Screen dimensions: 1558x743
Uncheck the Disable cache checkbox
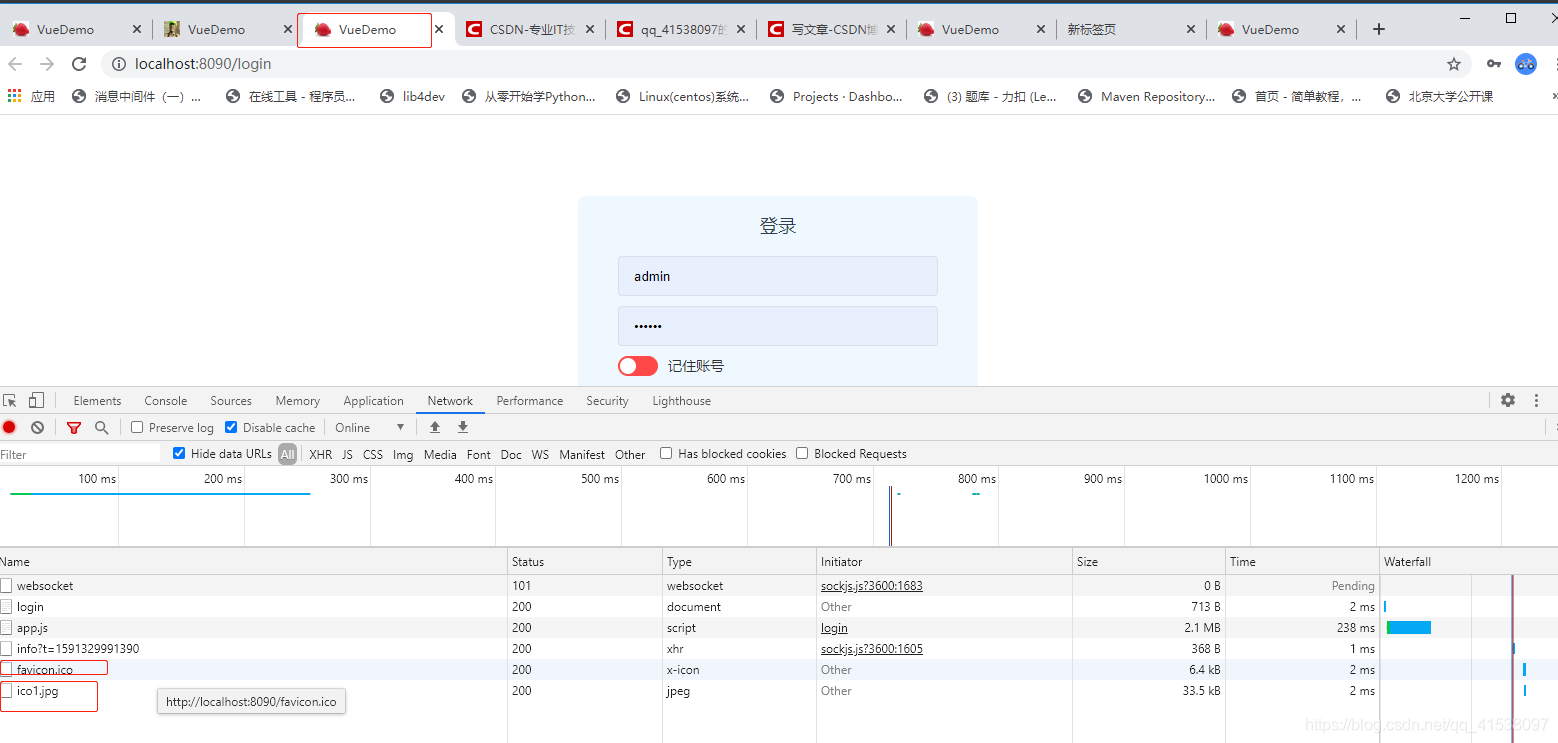pyautogui.click(x=231, y=427)
